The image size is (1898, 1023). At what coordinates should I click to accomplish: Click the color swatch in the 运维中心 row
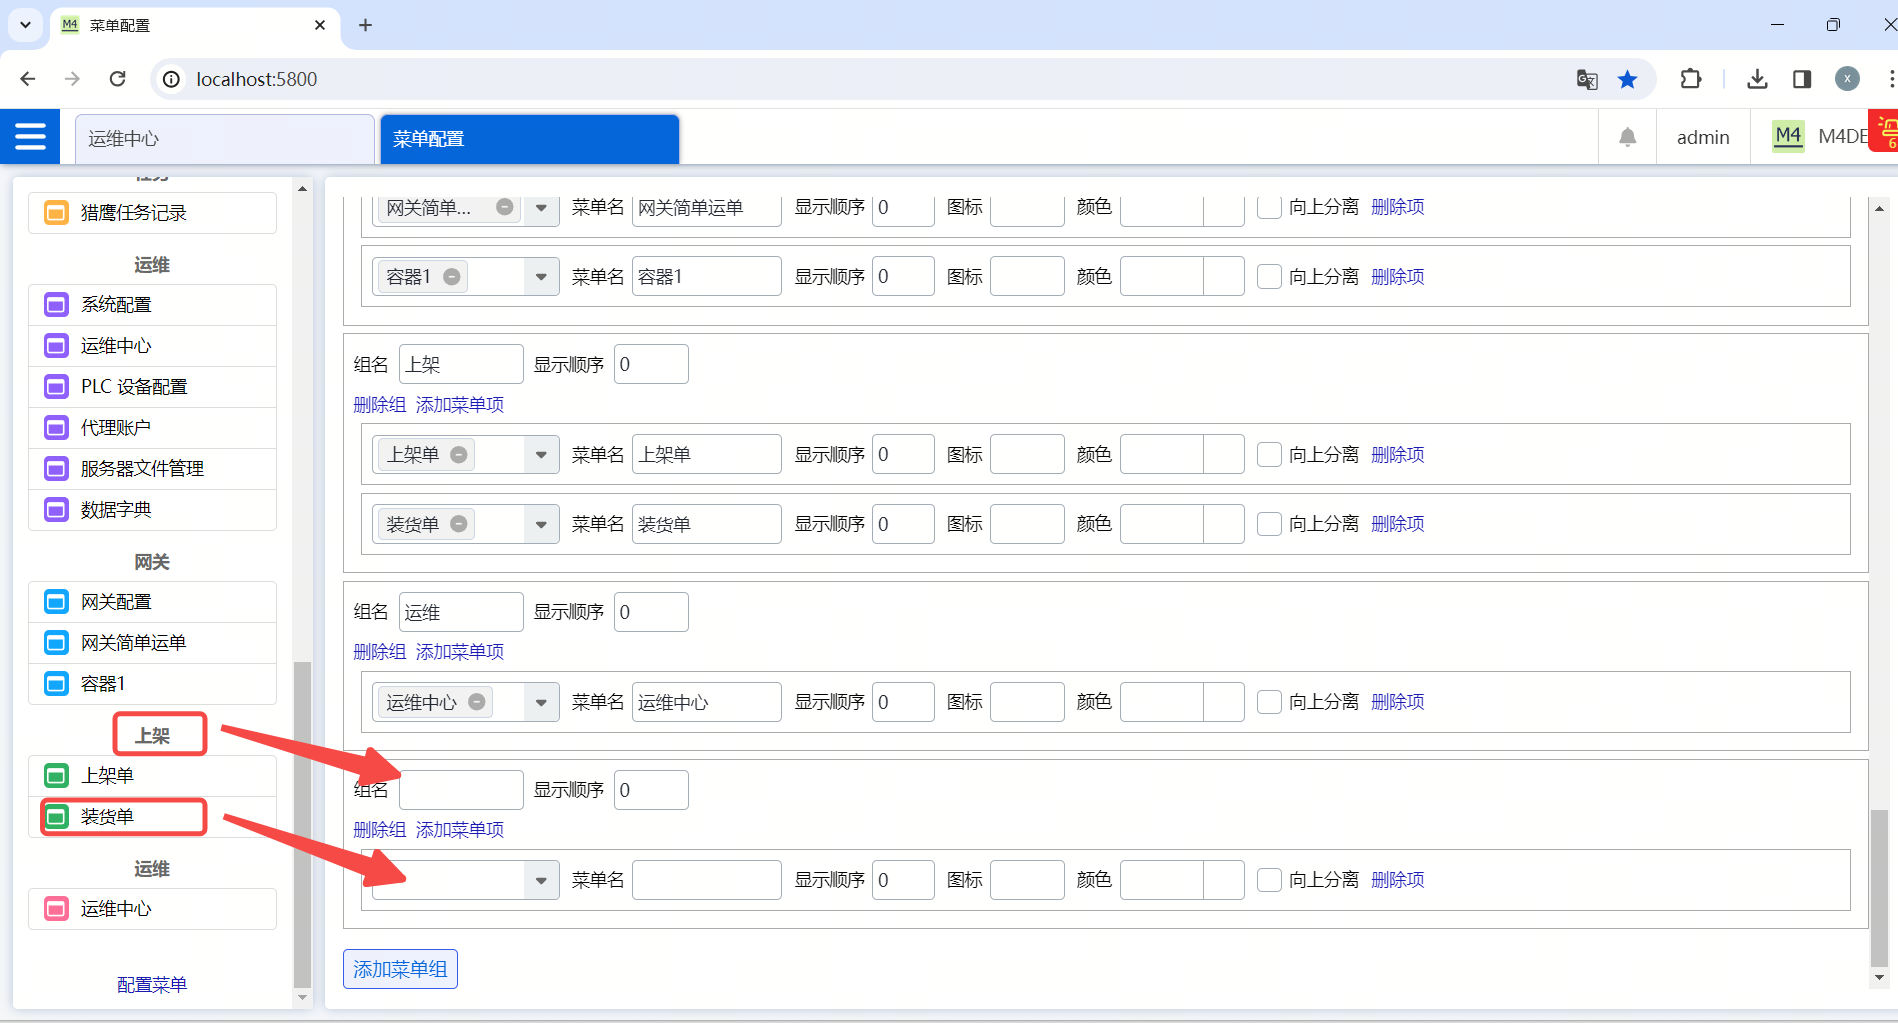[1223, 702]
